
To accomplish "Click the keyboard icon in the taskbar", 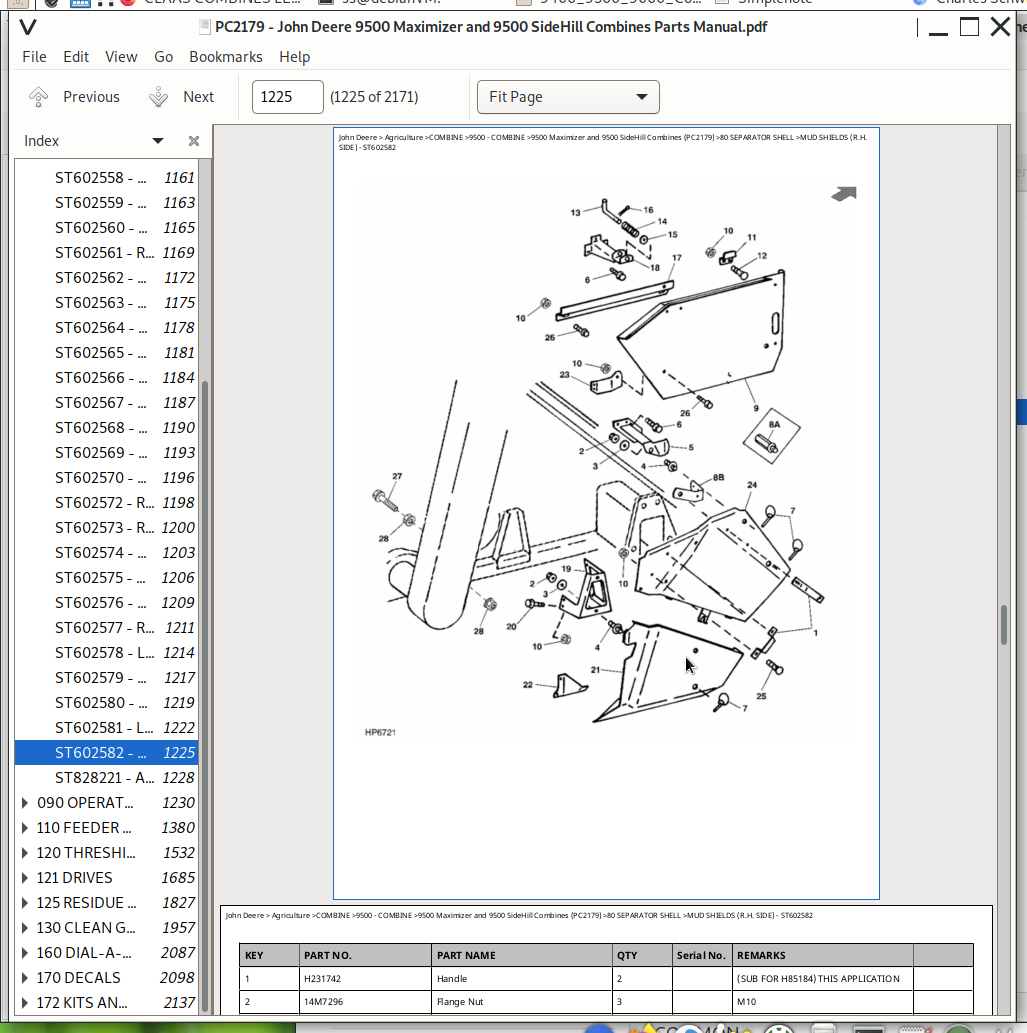I will [x=913, y=1028].
